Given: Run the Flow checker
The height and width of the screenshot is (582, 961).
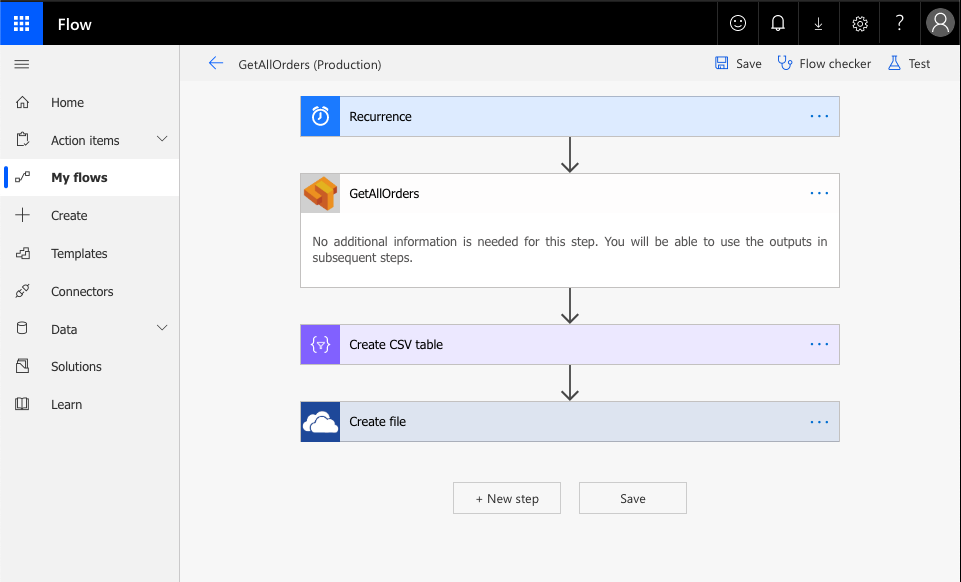Looking at the screenshot, I should 824,64.
